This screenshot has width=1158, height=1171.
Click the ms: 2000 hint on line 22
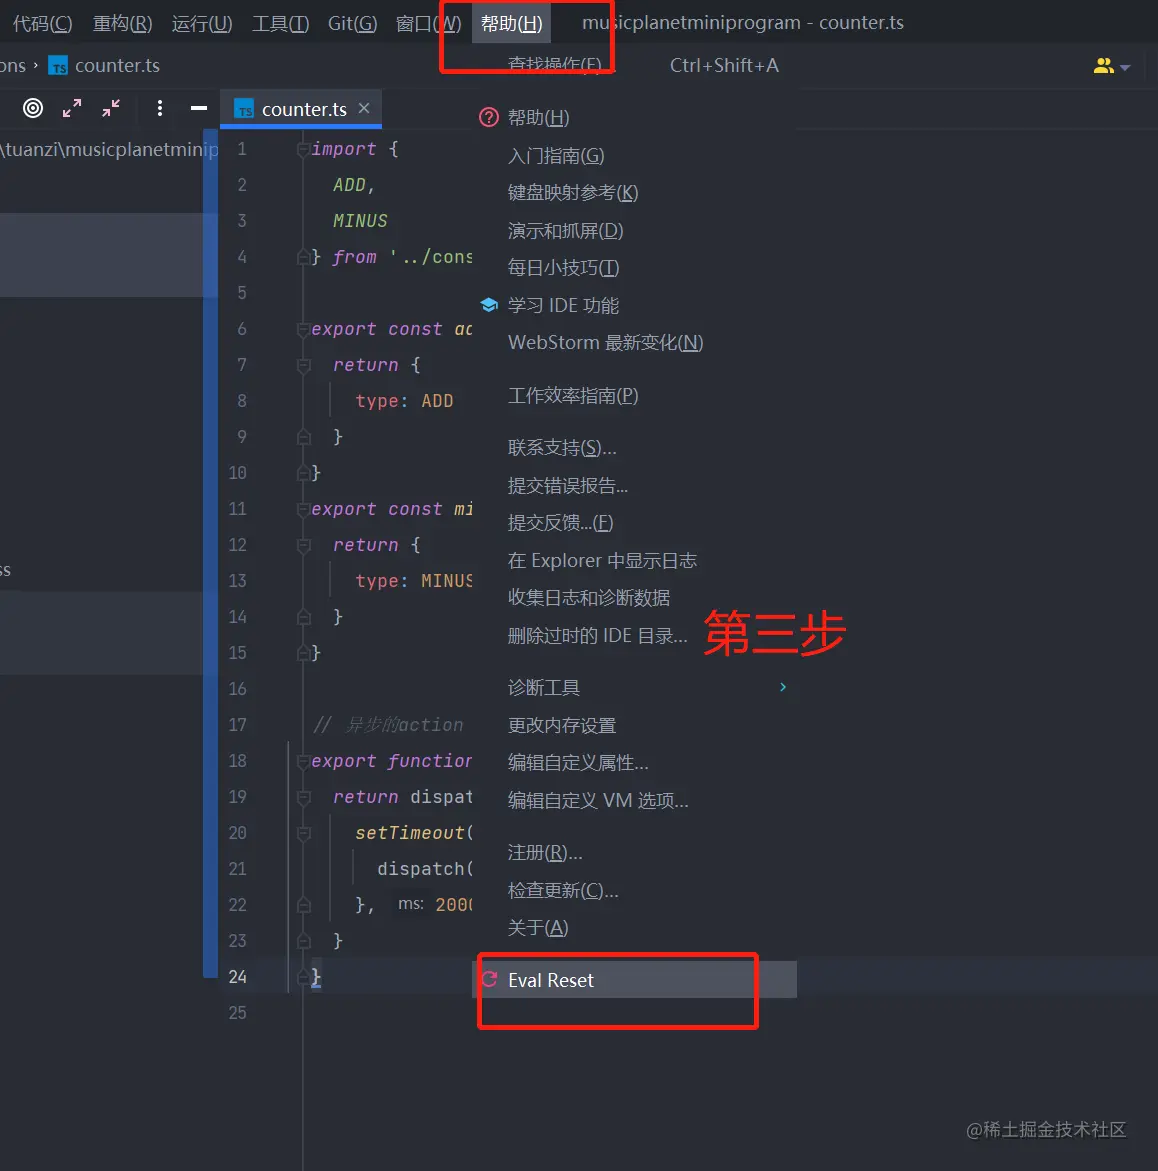pos(435,904)
